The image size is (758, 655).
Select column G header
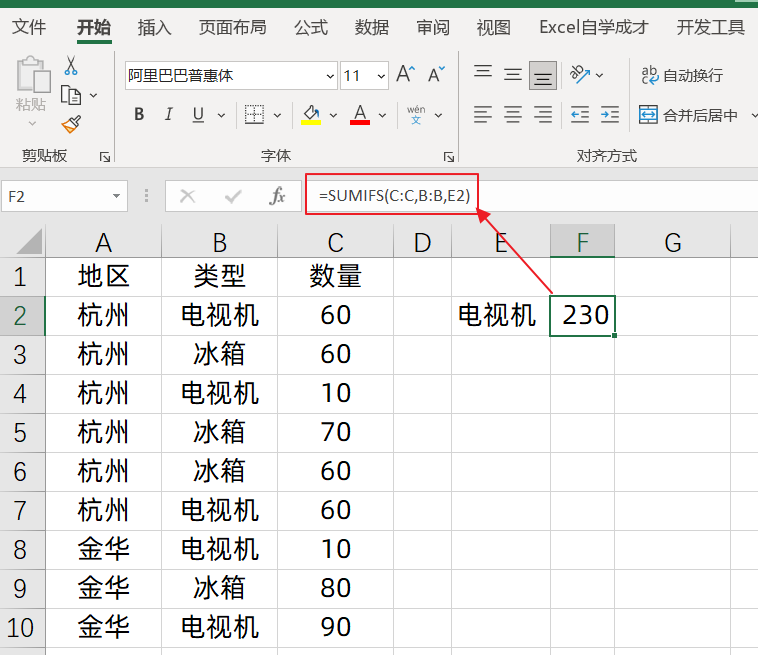672,241
